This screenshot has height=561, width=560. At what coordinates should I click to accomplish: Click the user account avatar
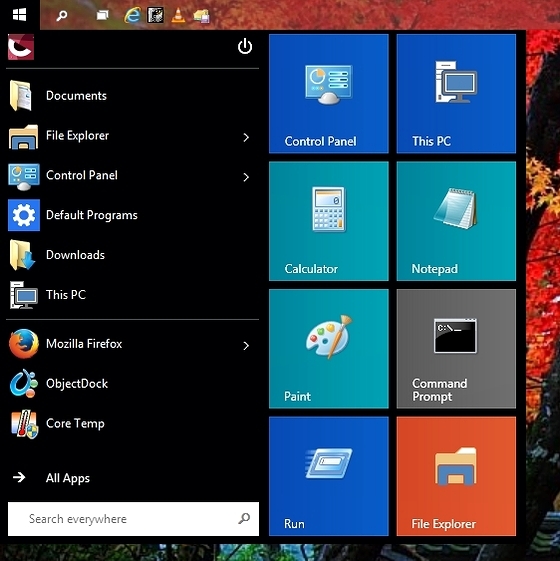[21, 47]
